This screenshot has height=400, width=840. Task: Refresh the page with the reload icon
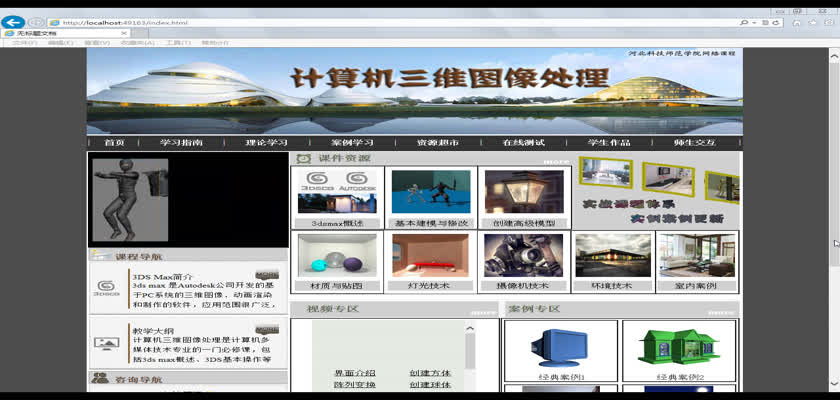[776, 22]
